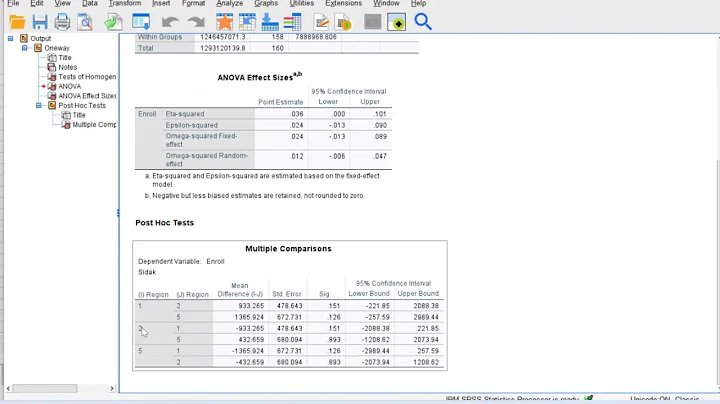The image size is (720, 404).
Task: Click the Multiple Comparisons table icon in outline
Action: pyautogui.click(x=66, y=125)
